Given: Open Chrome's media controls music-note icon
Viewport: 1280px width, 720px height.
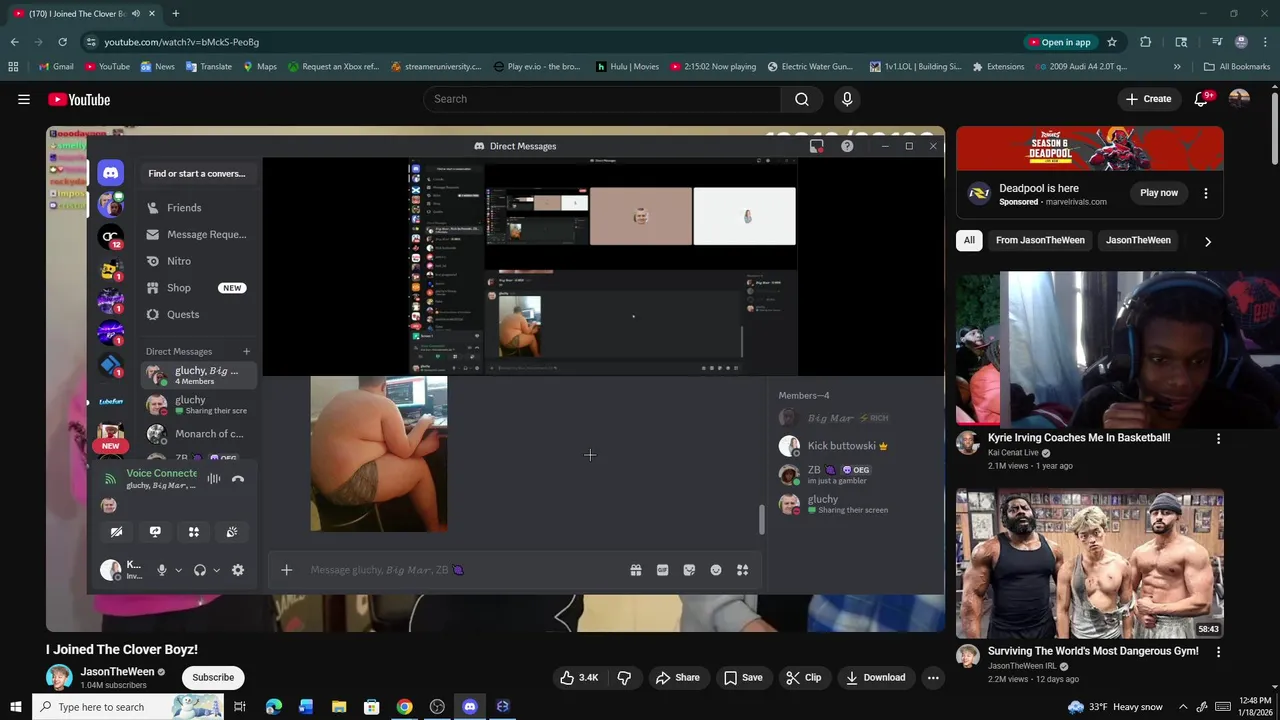Looking at the screenshot, I should click(x=1217, y=42).
